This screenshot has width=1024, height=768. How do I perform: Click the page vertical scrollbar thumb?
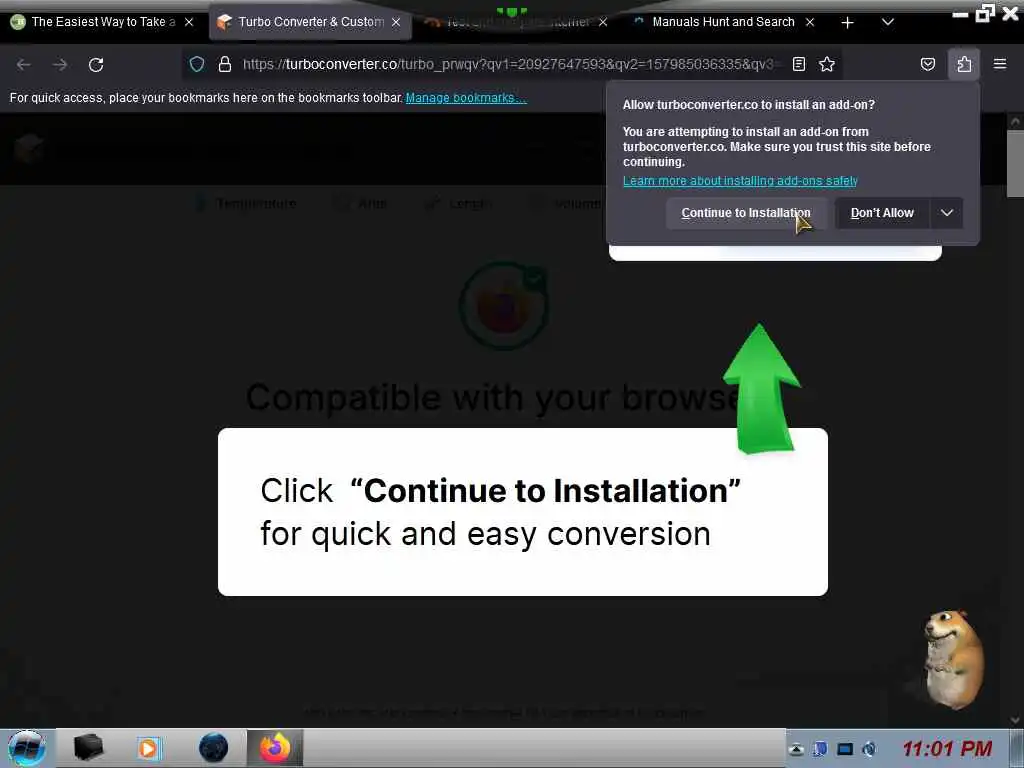click(x=1014, y=163)
